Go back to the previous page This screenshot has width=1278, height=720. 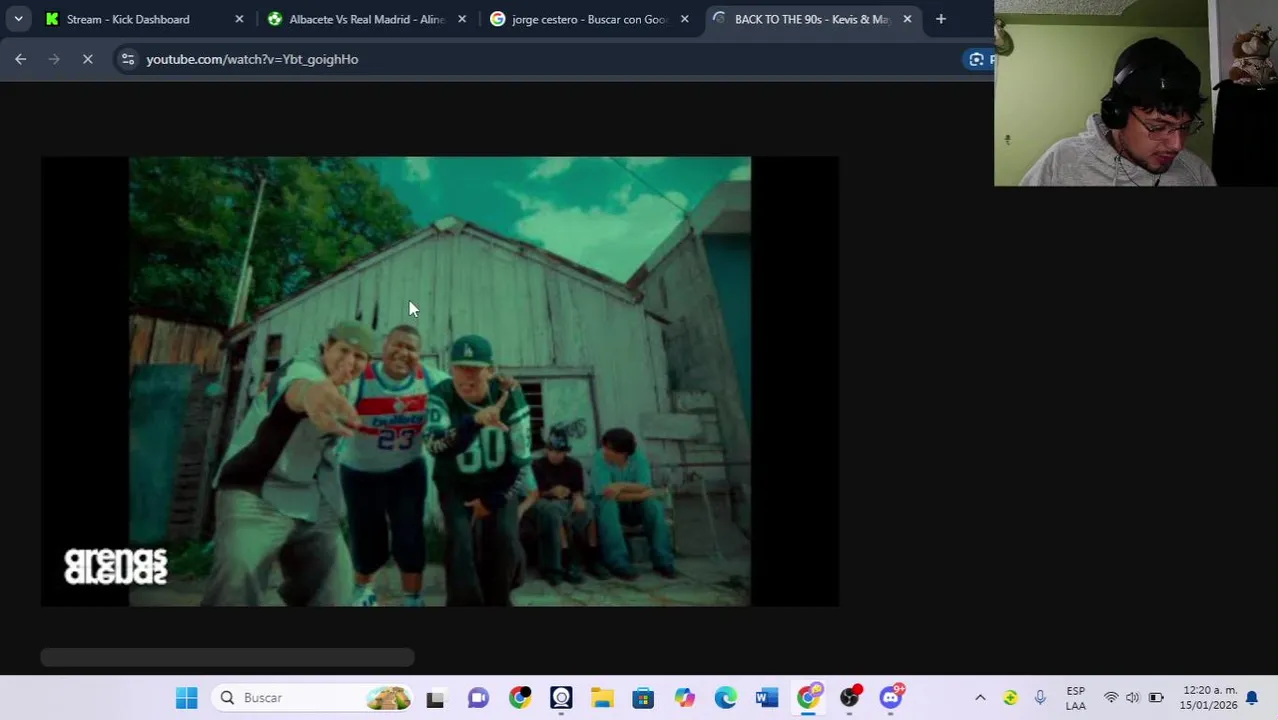pyautogui.click(x=21, y=59)
